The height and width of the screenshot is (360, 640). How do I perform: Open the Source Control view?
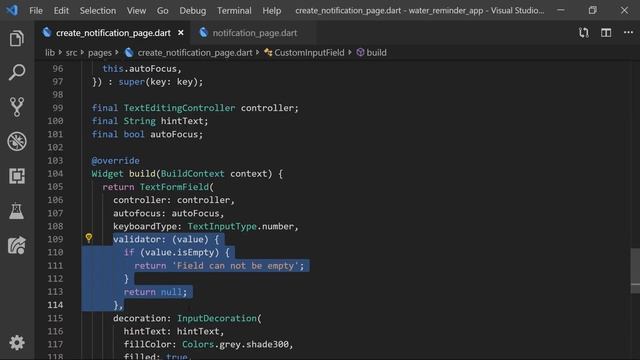[x=16, y=107]
